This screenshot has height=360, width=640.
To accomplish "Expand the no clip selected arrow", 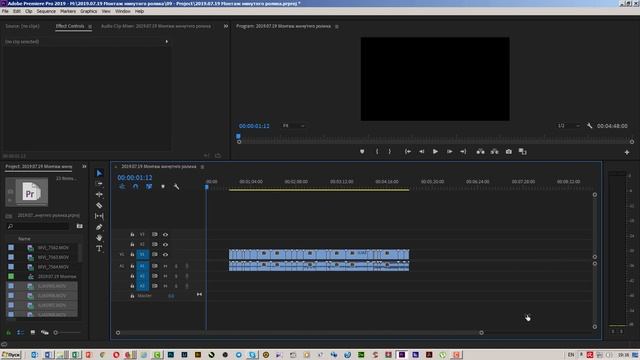I will tap(167, 42).
